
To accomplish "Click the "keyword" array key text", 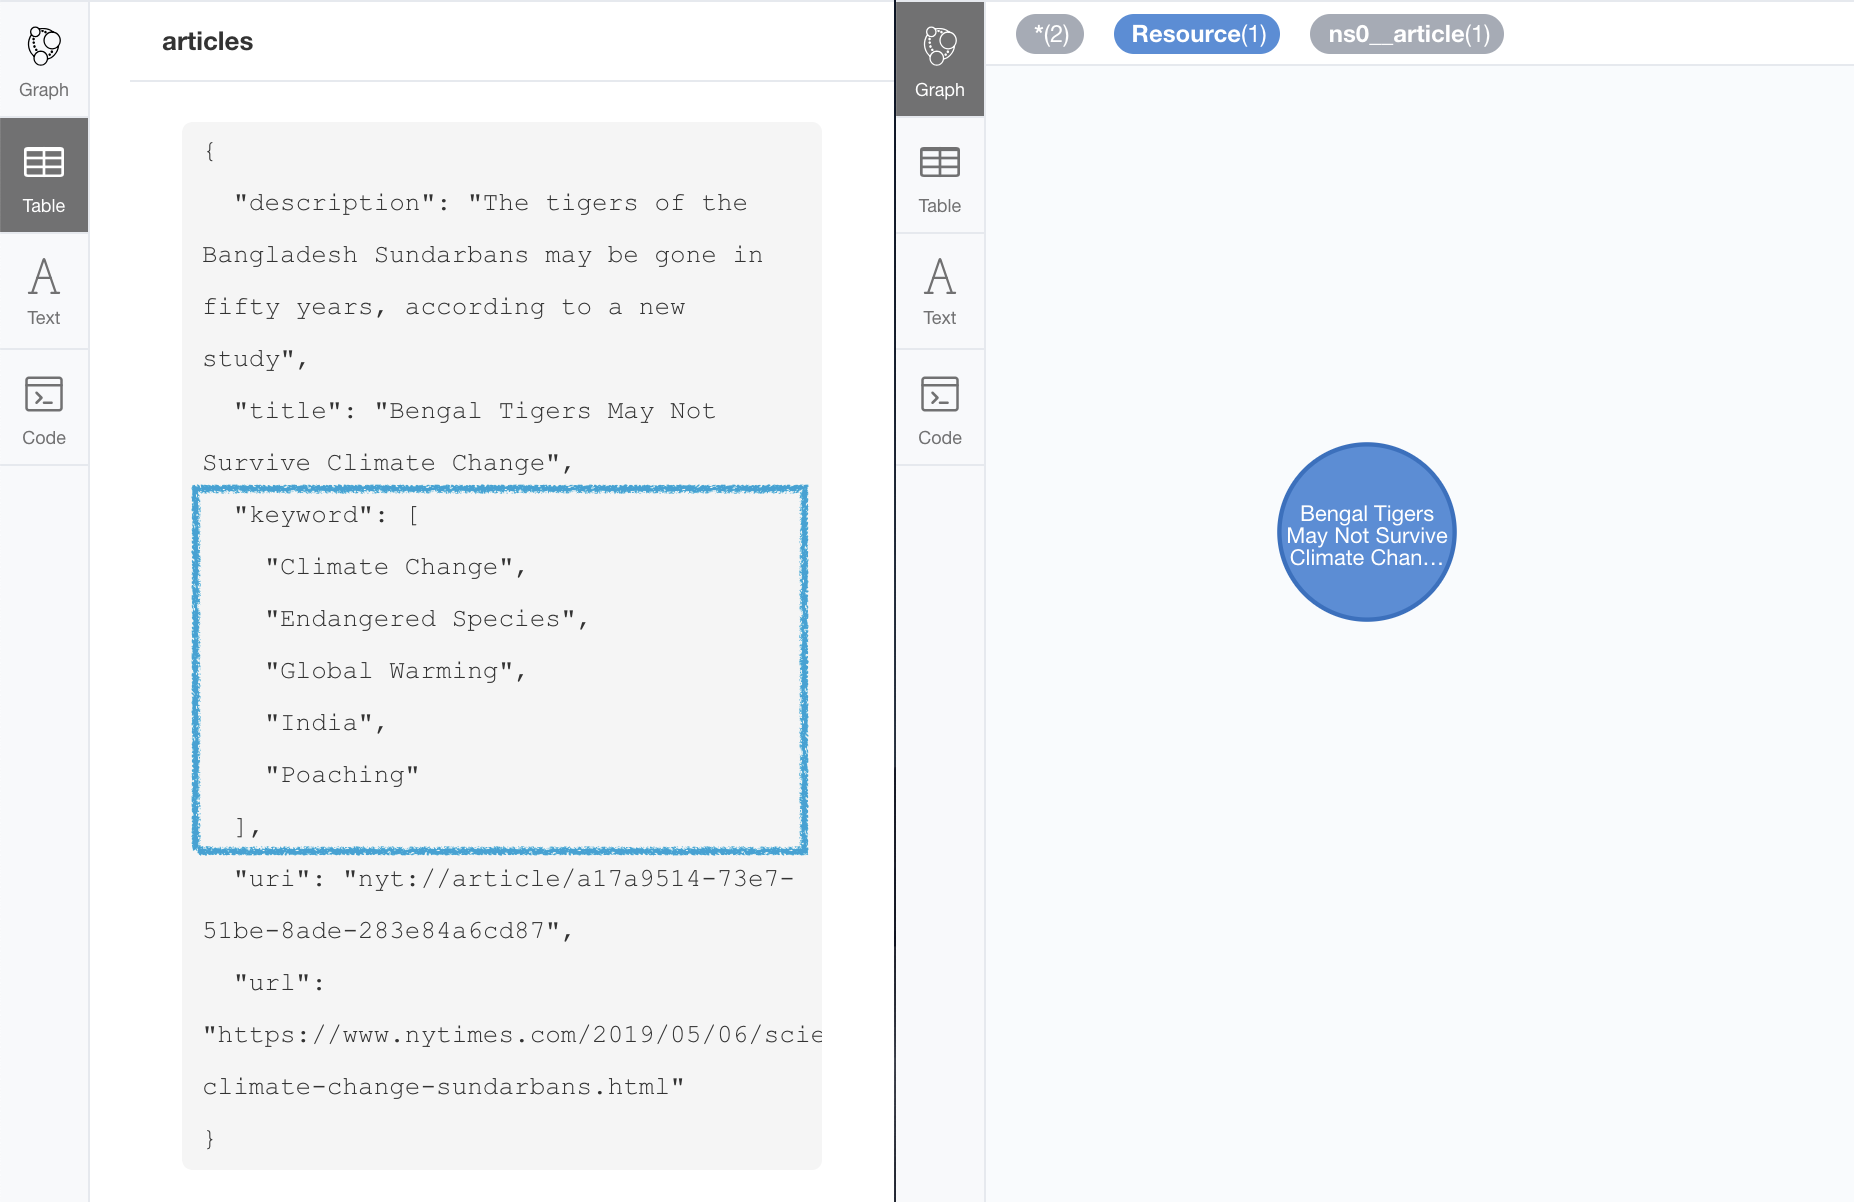I will coord(304,515).
